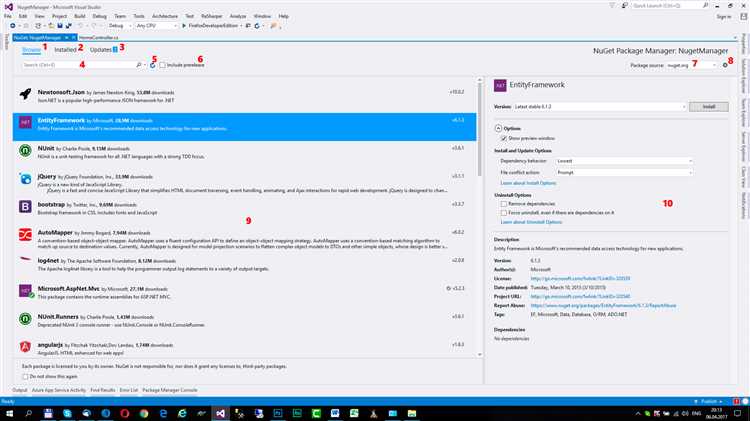Click the Navigate Backward toolbar icon
Screen dimensions: 750x421
click(13, 25)
